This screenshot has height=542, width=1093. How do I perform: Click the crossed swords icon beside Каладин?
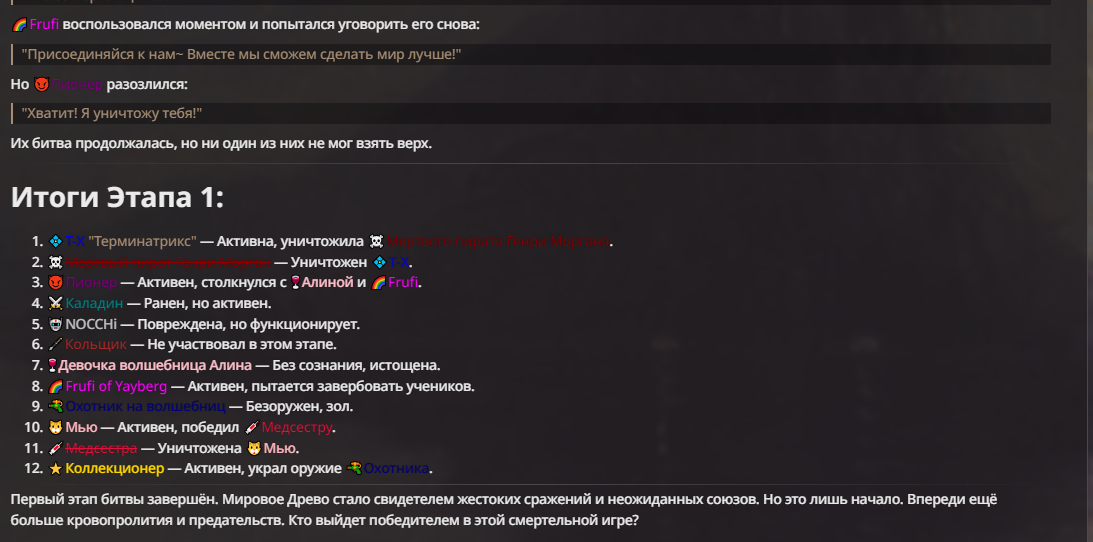(x=55, y=303)
